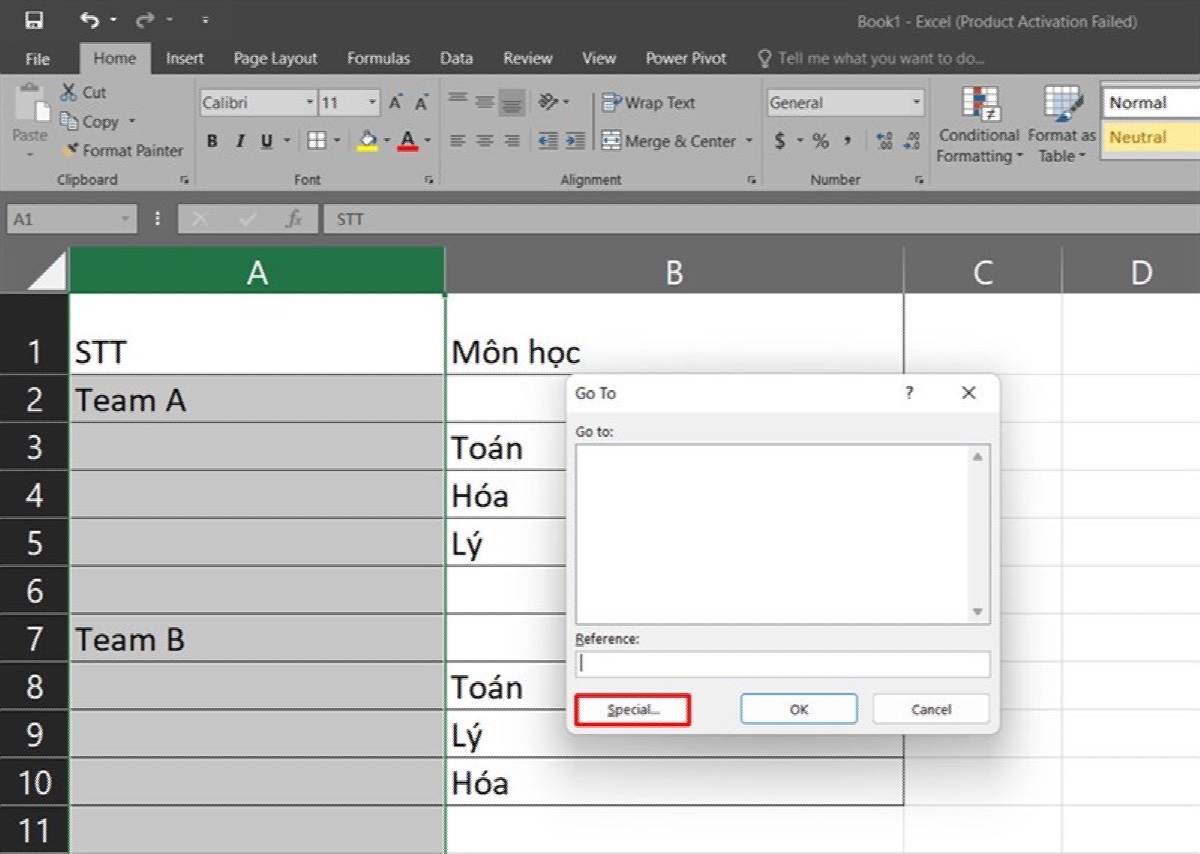Open the Font Size dropdown
Screen dimensions: 1200x854
tap(371, 102)
